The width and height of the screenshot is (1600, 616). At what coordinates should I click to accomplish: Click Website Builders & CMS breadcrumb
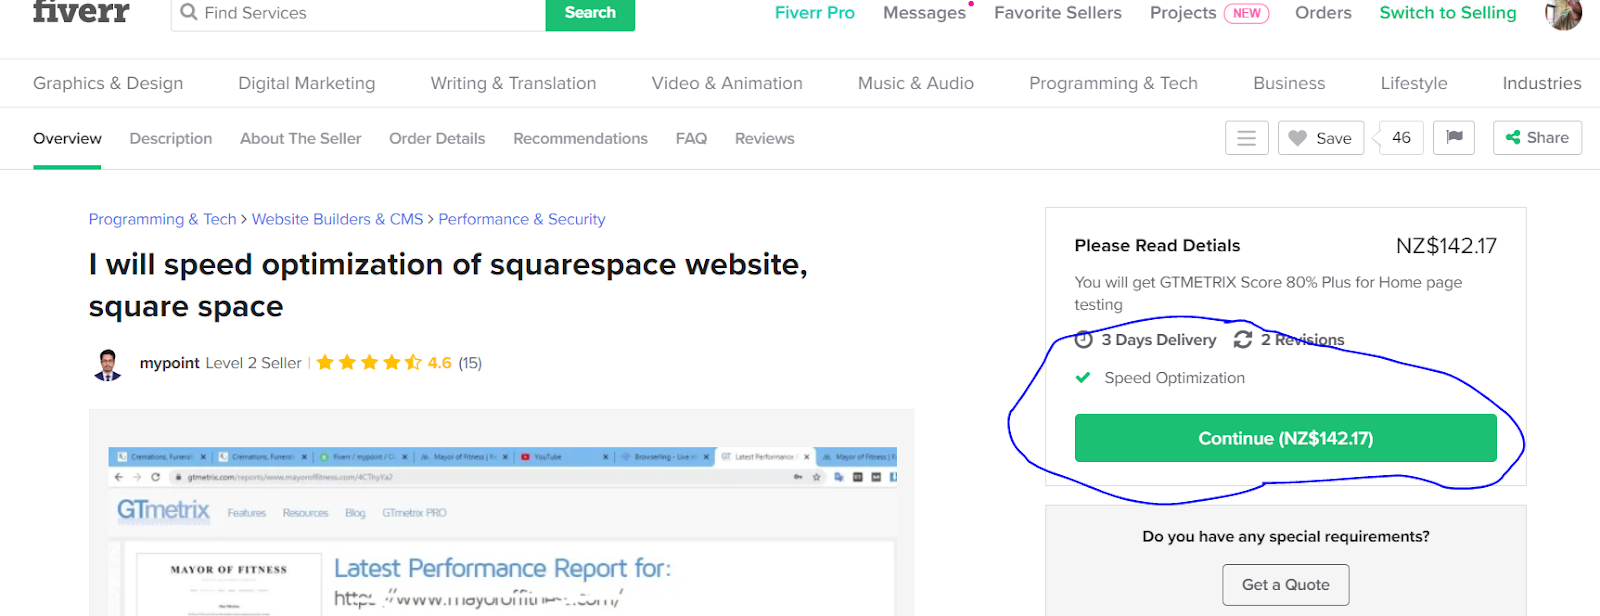tap(337, 219)
